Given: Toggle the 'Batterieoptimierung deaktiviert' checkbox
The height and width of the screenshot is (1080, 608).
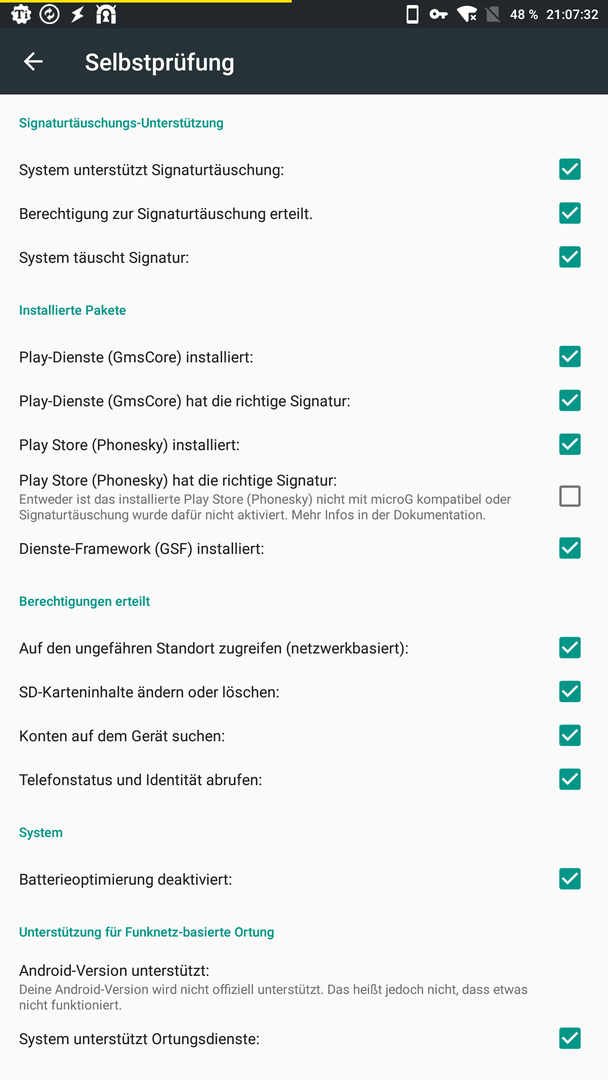Looking at the screenshot, I should pyautogui.click(x=569, y=879).
